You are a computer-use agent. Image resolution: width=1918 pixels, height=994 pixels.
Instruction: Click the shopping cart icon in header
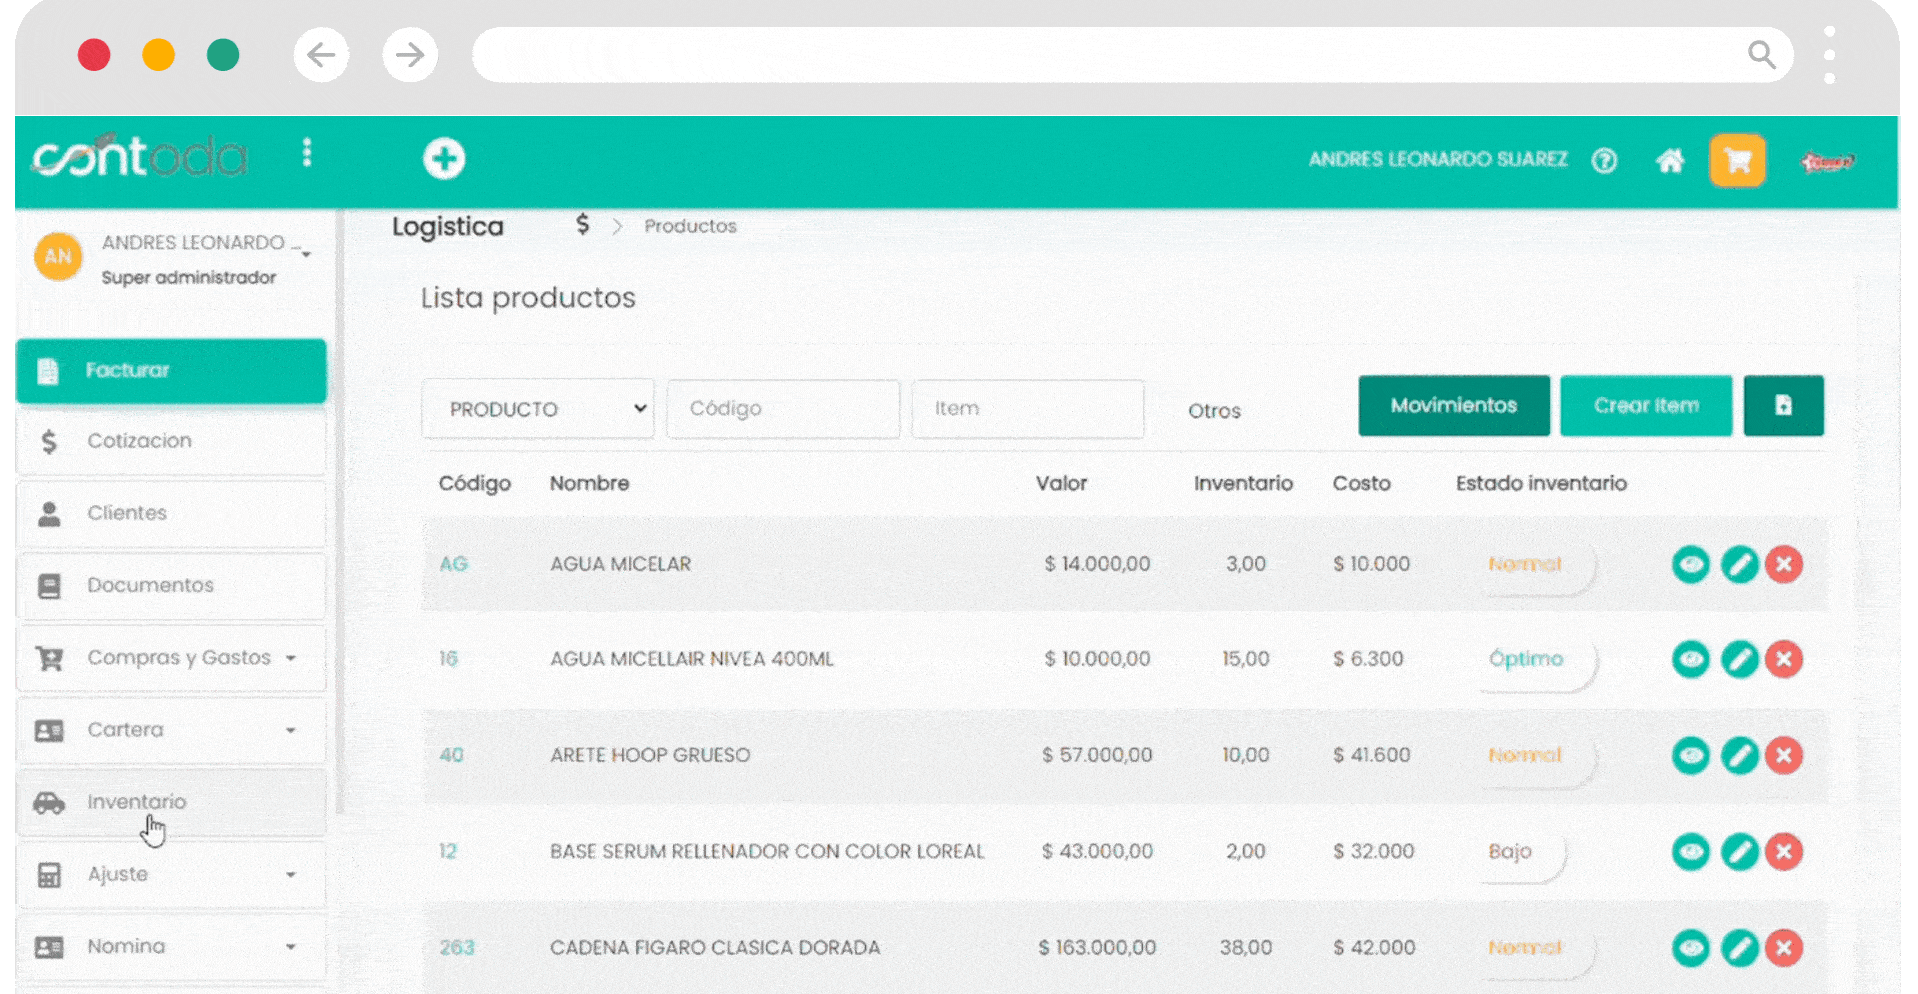coord(1737,160)
